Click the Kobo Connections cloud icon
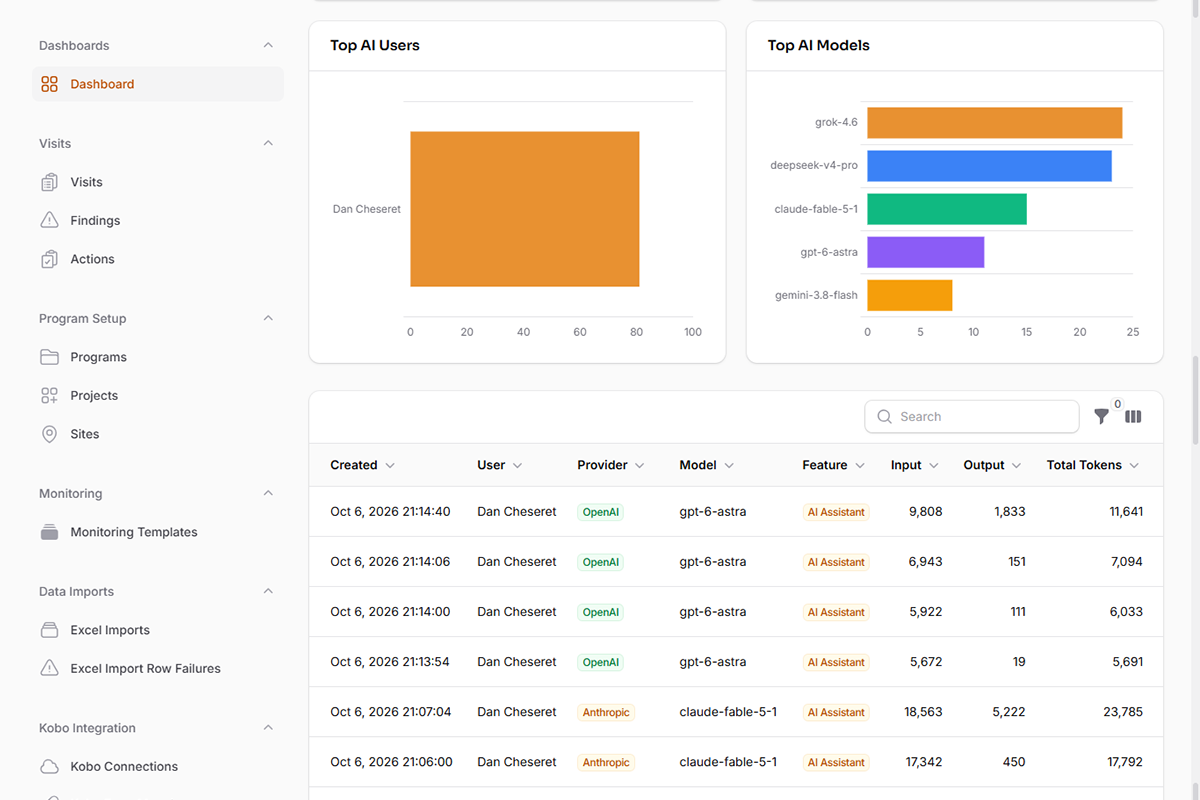 [x=49, y=767]
